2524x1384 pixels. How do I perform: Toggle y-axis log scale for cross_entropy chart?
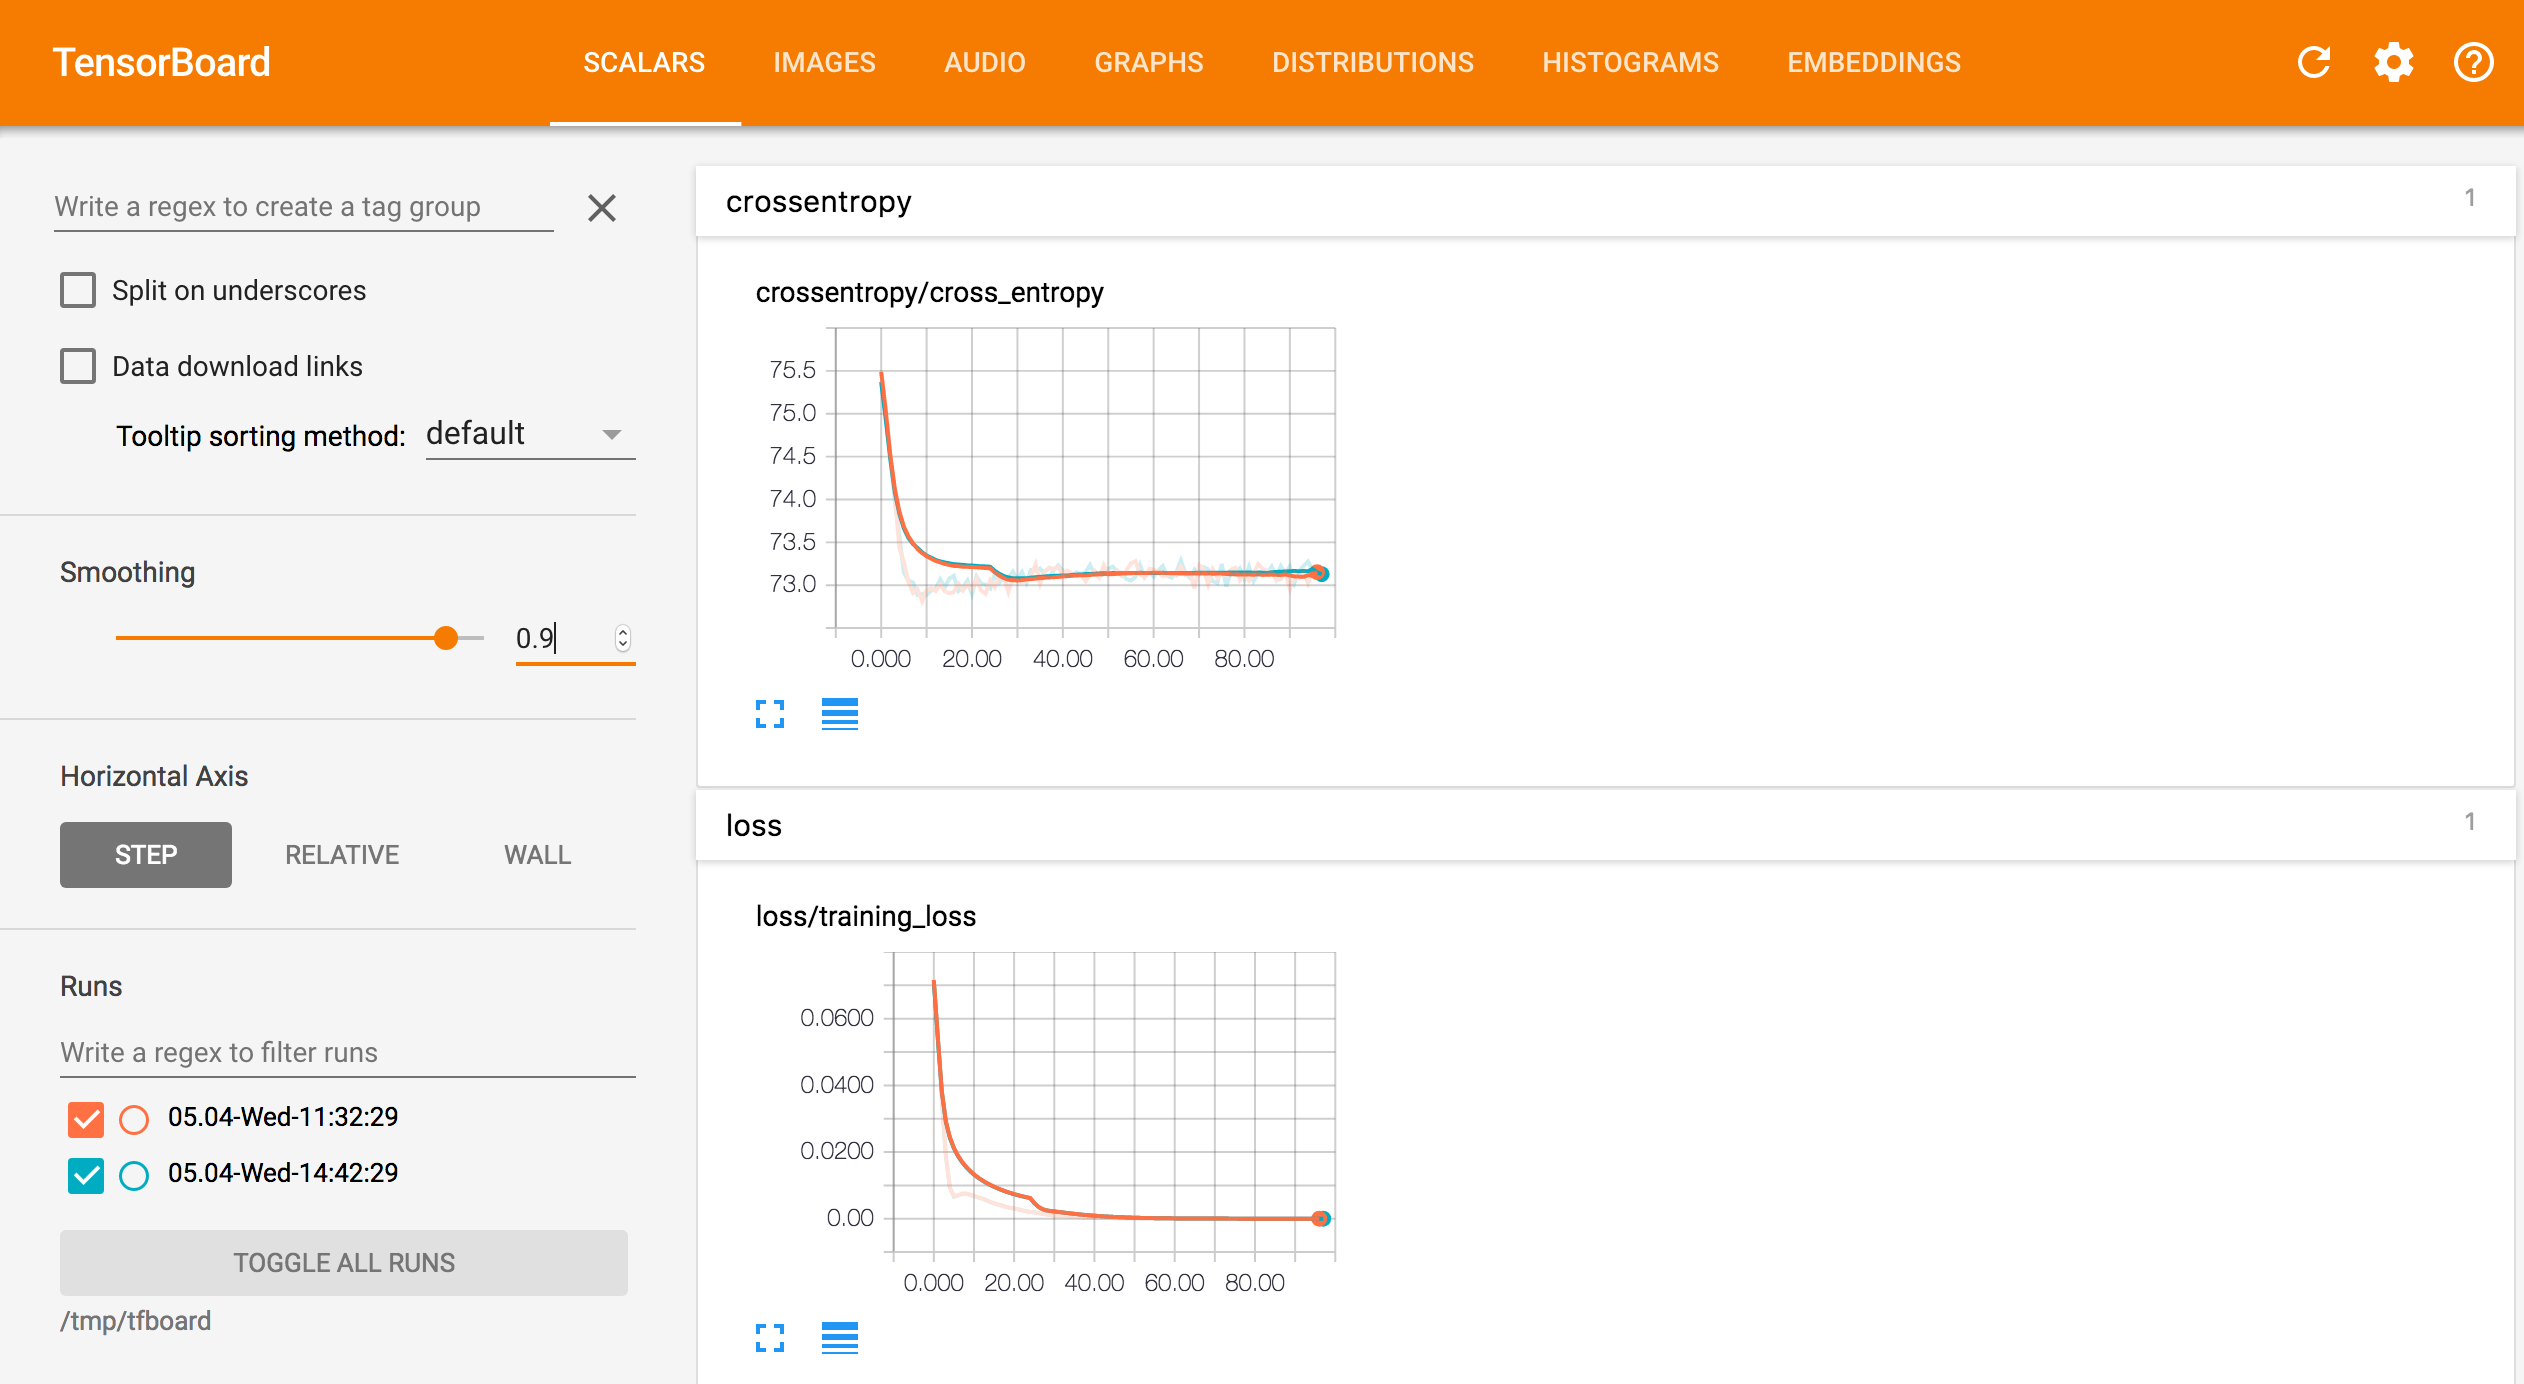tap(840, 714)
